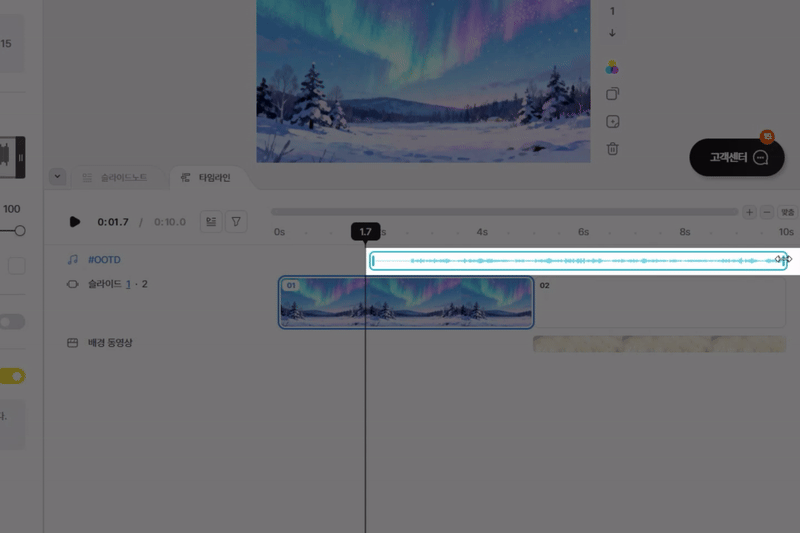Screen dimensions: 800x533
Task: Open the color theme palette icon
Action: pos(612,67)
